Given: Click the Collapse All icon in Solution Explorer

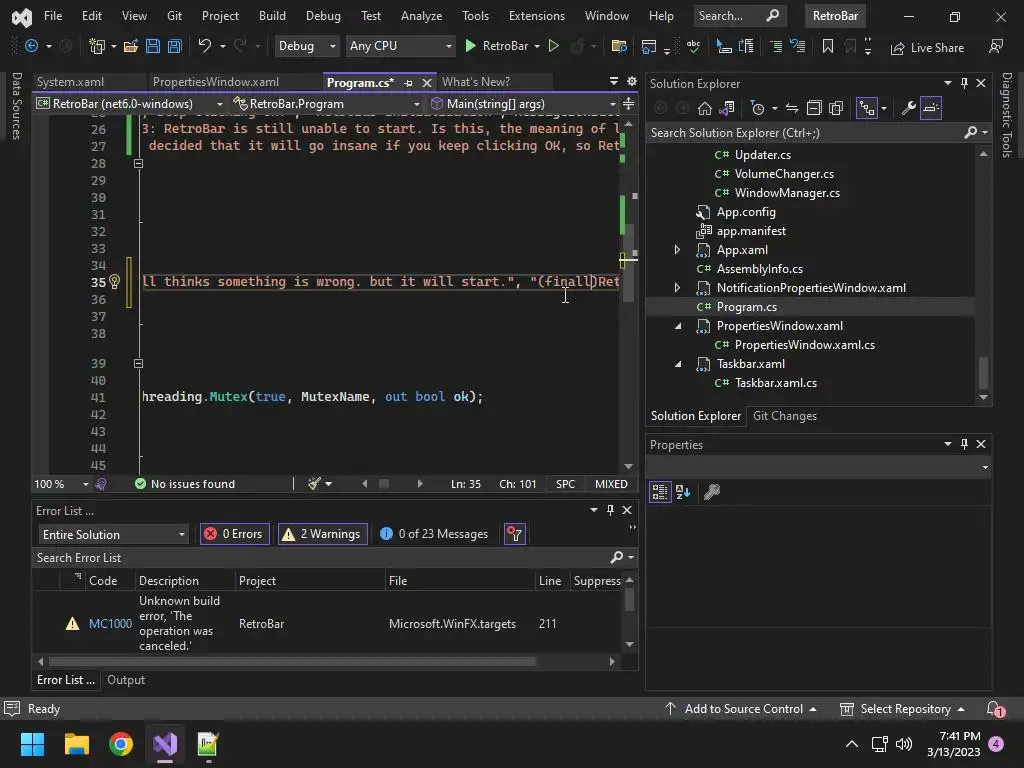Looking at the screenshot, I should (x=814, y=108).
